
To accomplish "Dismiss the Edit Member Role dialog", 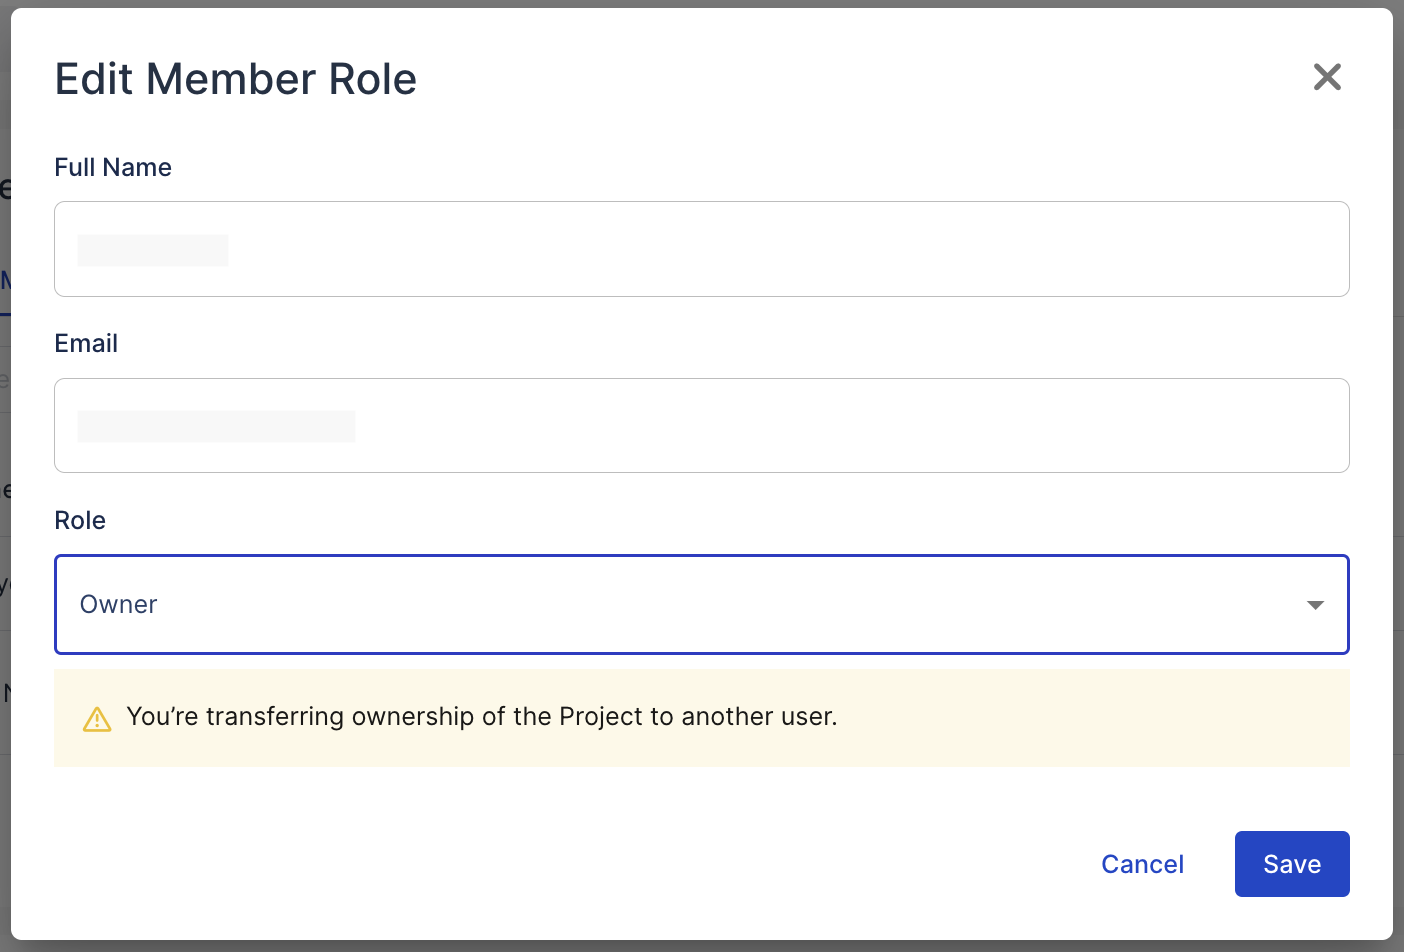I will (1327, 77).
